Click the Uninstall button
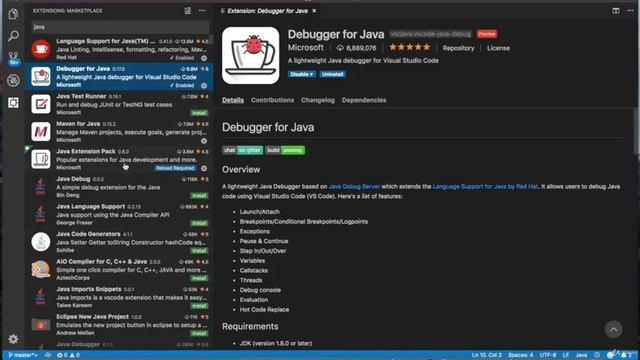This screenshot has height=360, width=640. [333, 74]
